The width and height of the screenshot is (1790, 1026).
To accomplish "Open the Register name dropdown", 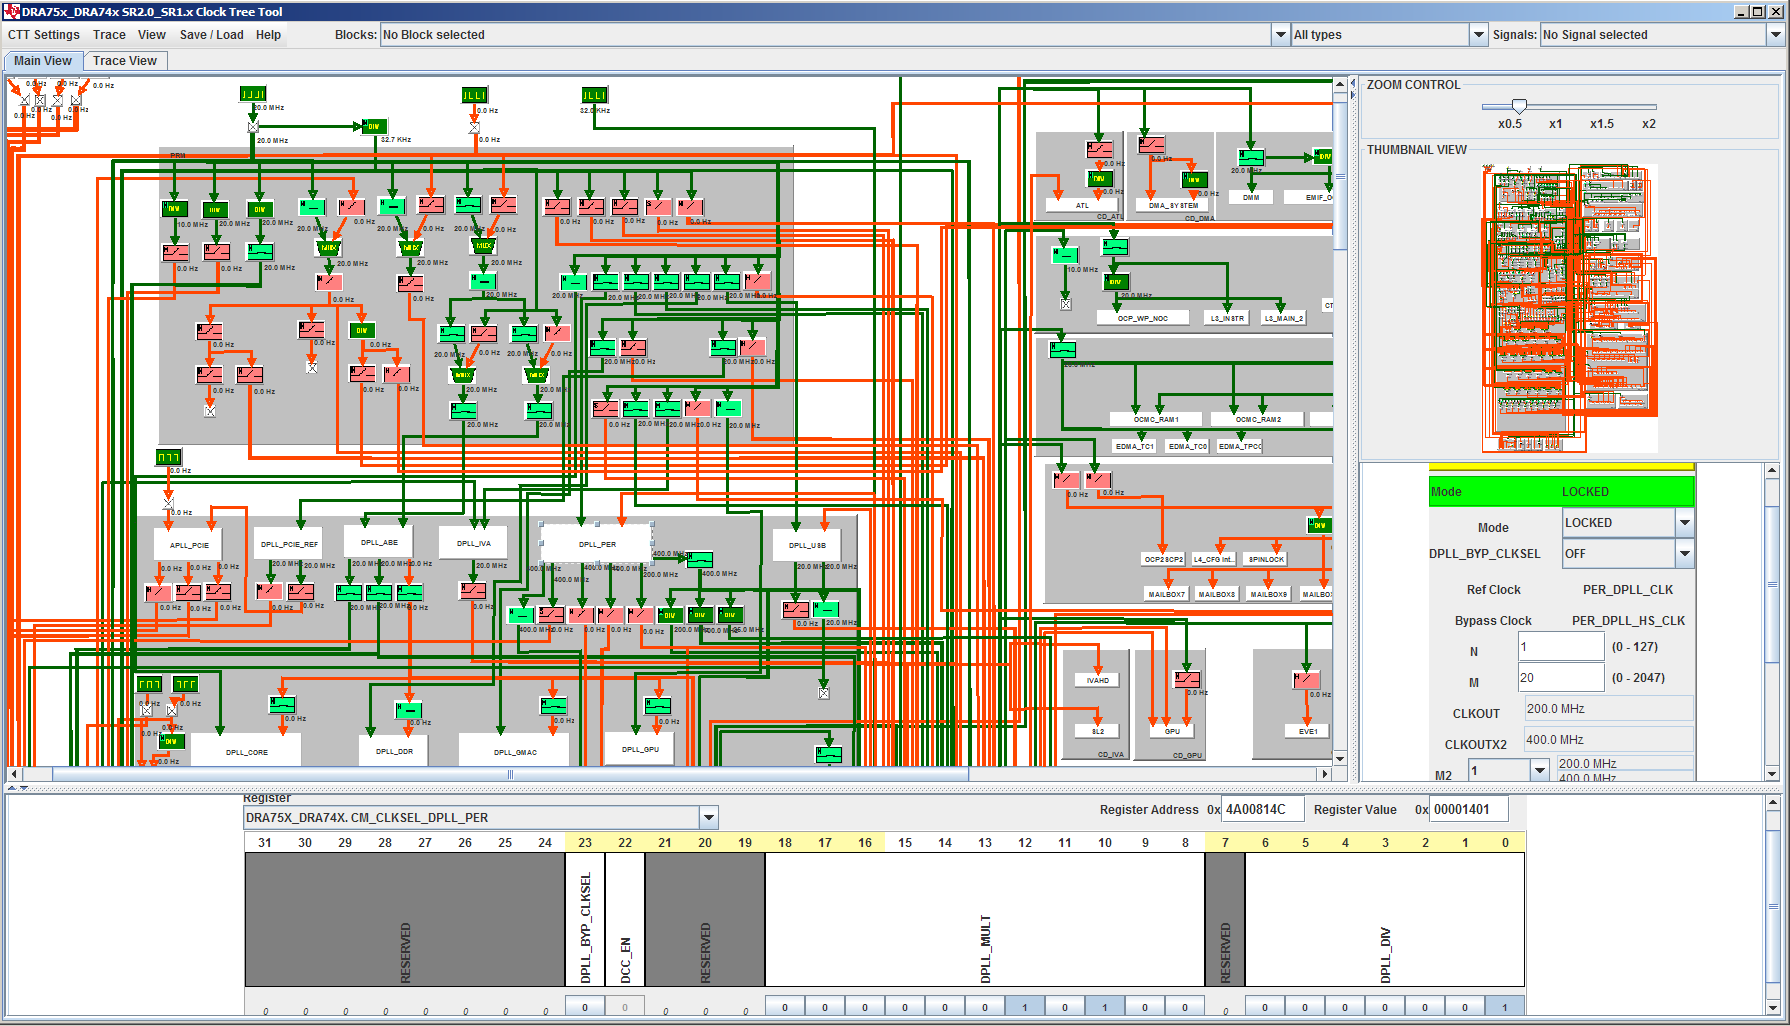I will (x=709, y=817).
